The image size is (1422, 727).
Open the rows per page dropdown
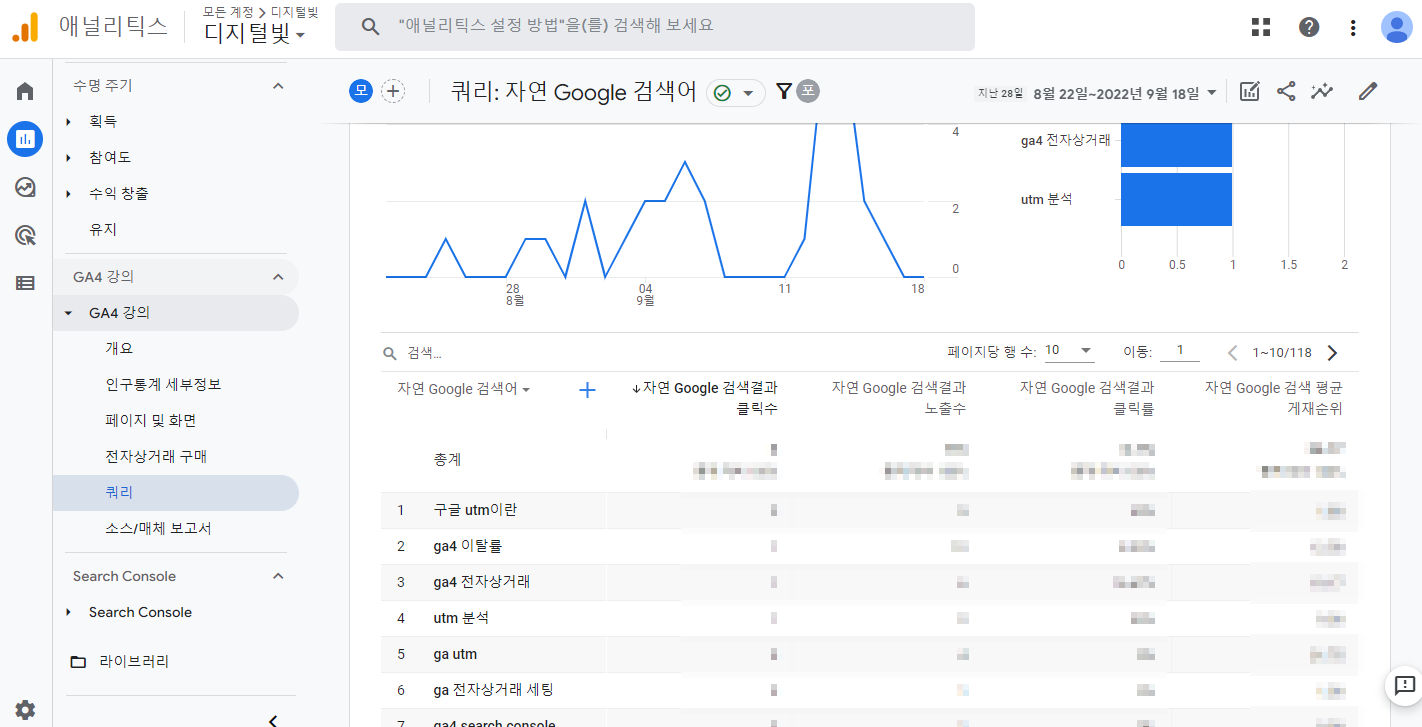tap(1069, 352)
